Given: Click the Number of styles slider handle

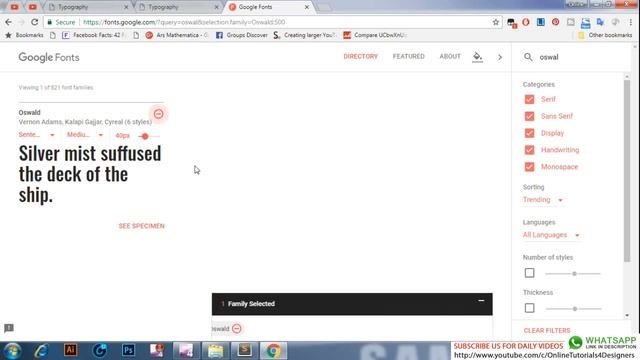Looking at the screenshot, I should [574, 273].
